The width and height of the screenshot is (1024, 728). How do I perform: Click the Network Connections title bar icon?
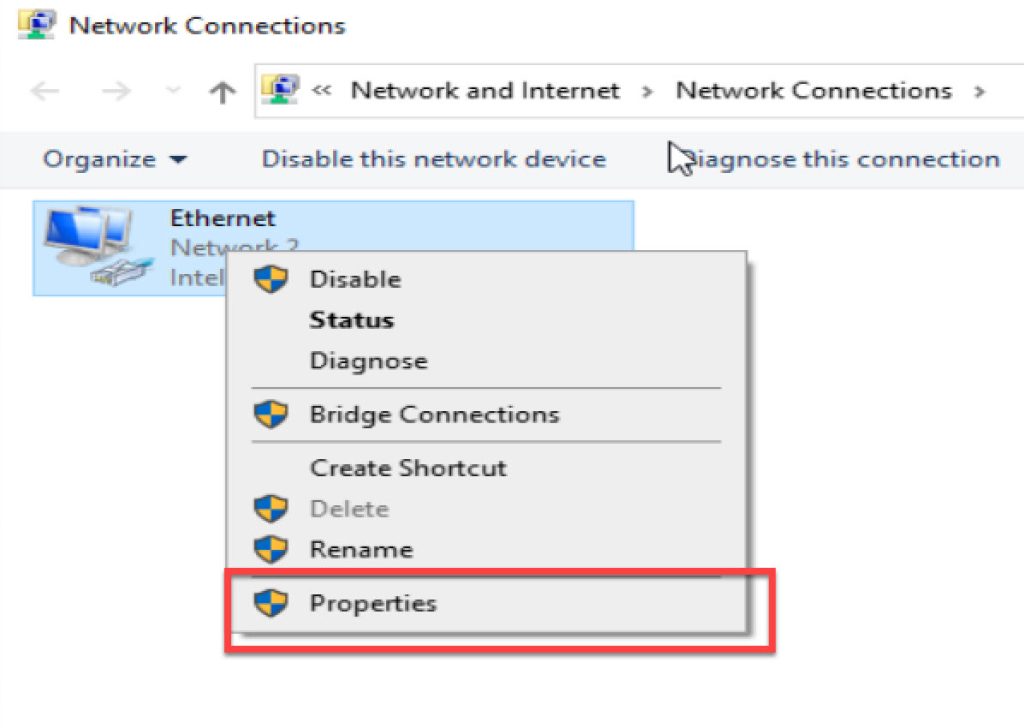(36, 25)
